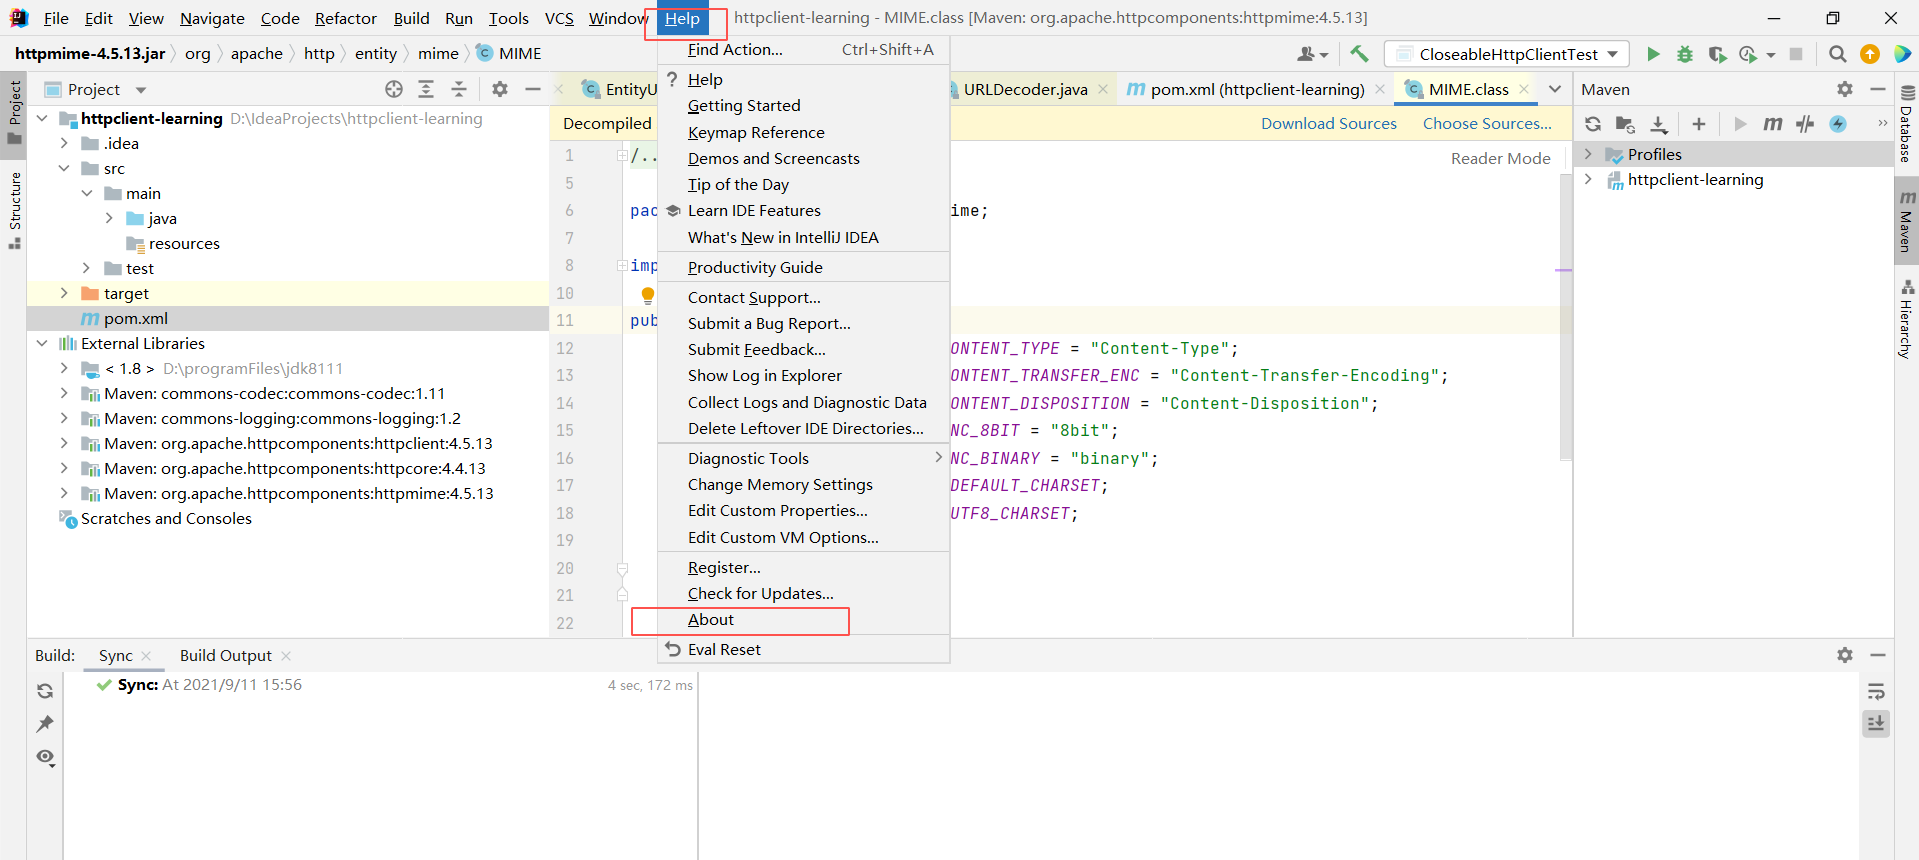This screenshot has height=860, width=1919.
Task: Expand Profiles in the Maven panel
Action: [x=1588, y=154]
